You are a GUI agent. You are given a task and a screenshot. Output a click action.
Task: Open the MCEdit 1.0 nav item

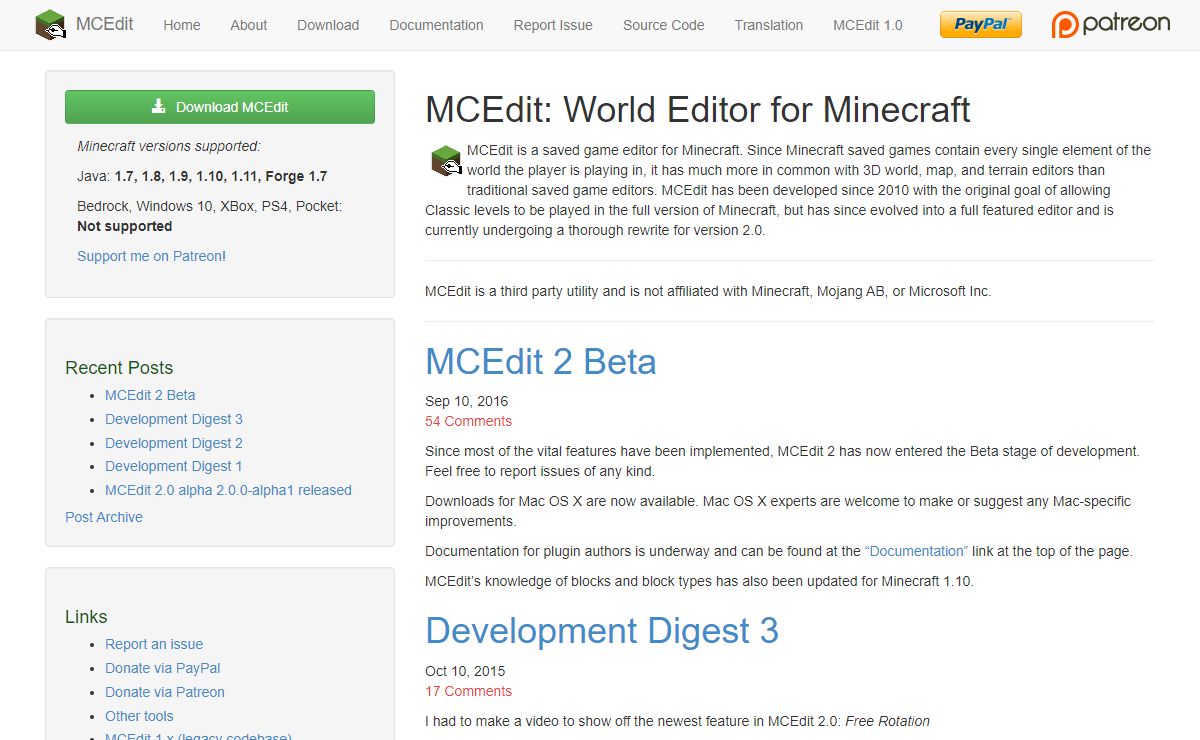tap(867, 25)
